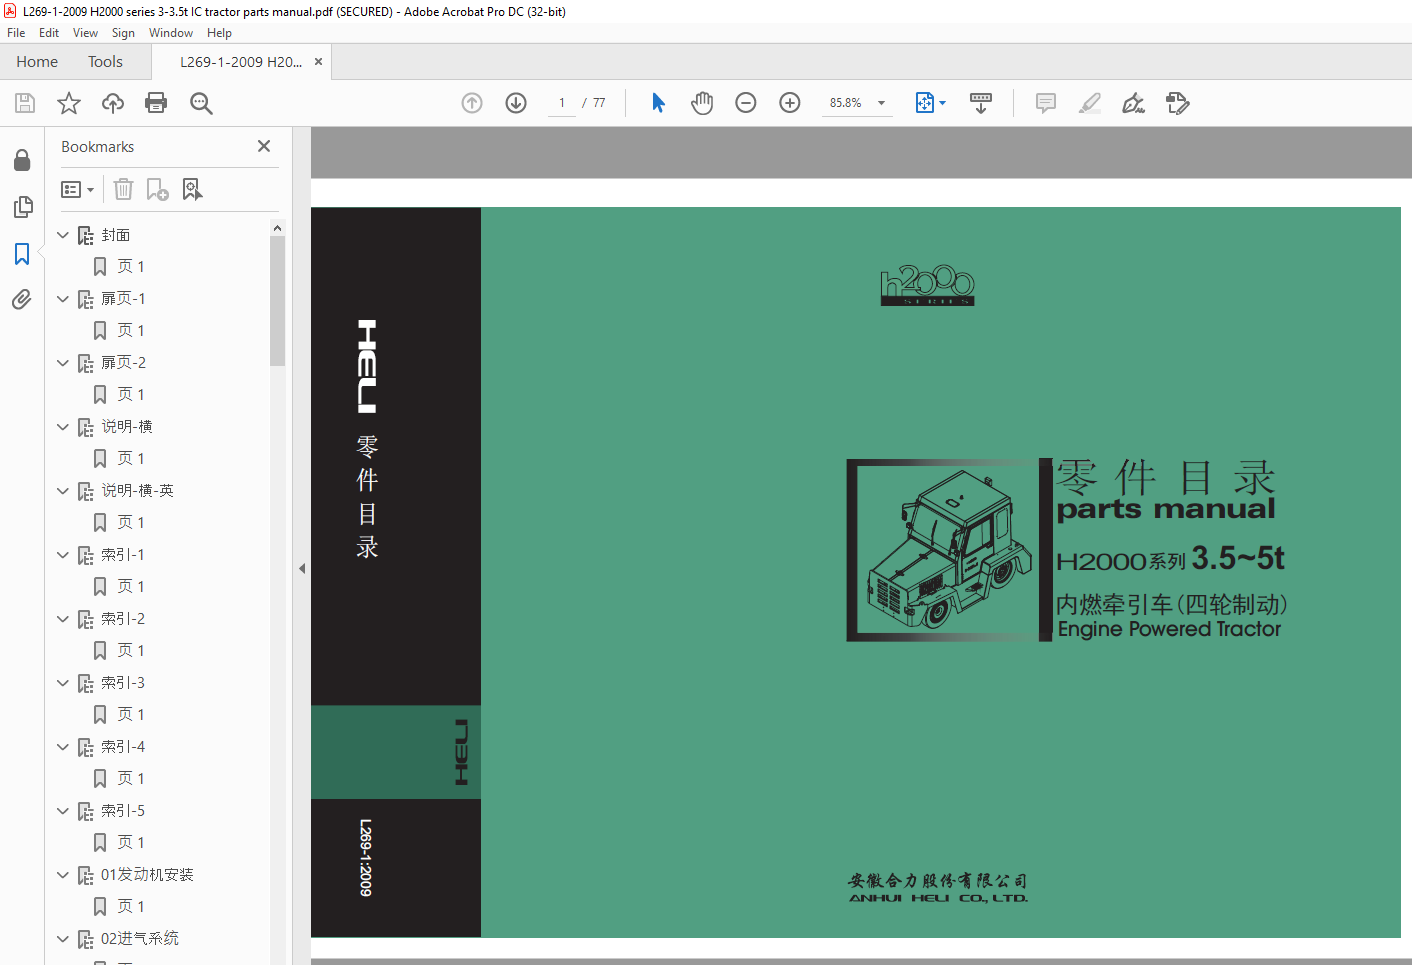Screen dimensions: 1412x965
Task: Go to previous page arrow
Action: (472, 103)
